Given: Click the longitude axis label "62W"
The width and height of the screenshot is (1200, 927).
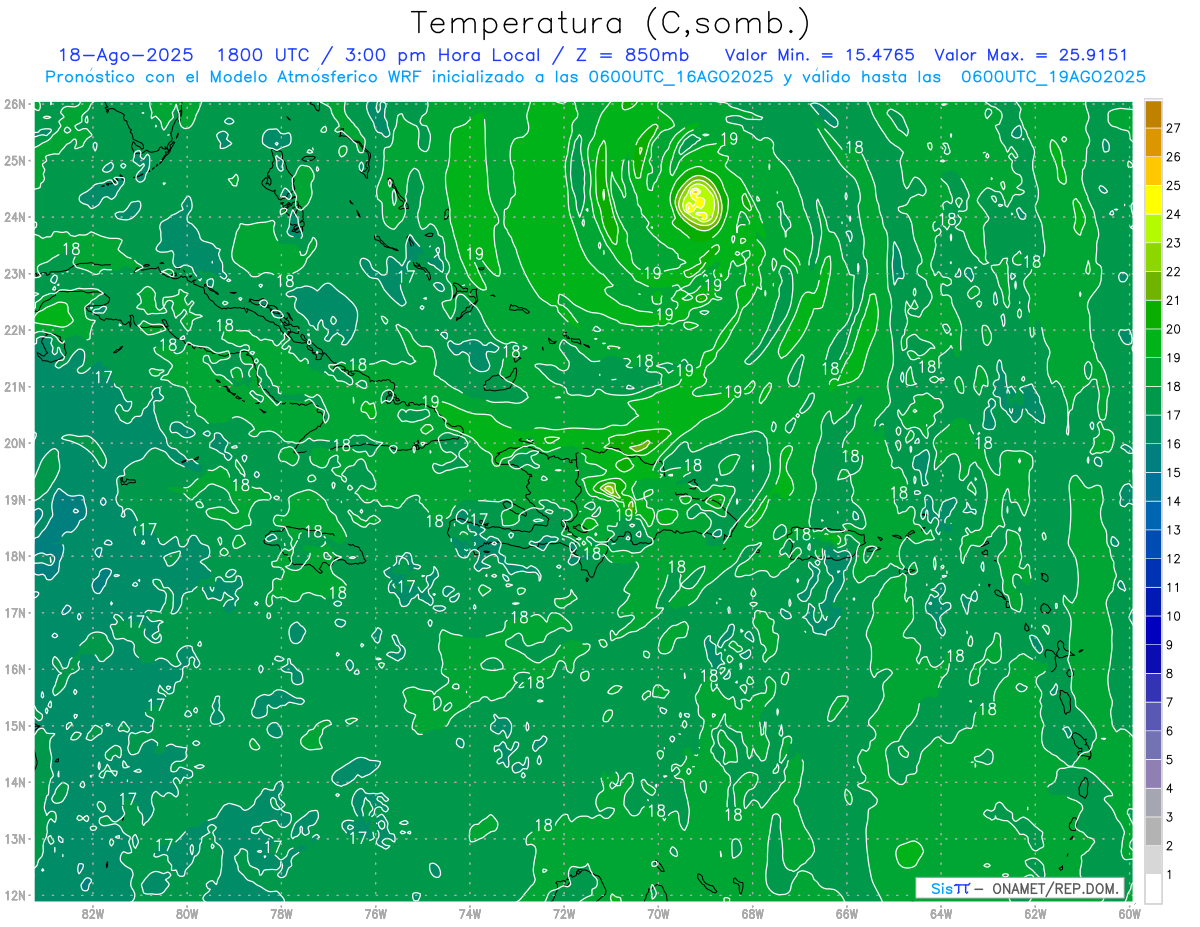Looking at the screenshot, I should 1035,913.
